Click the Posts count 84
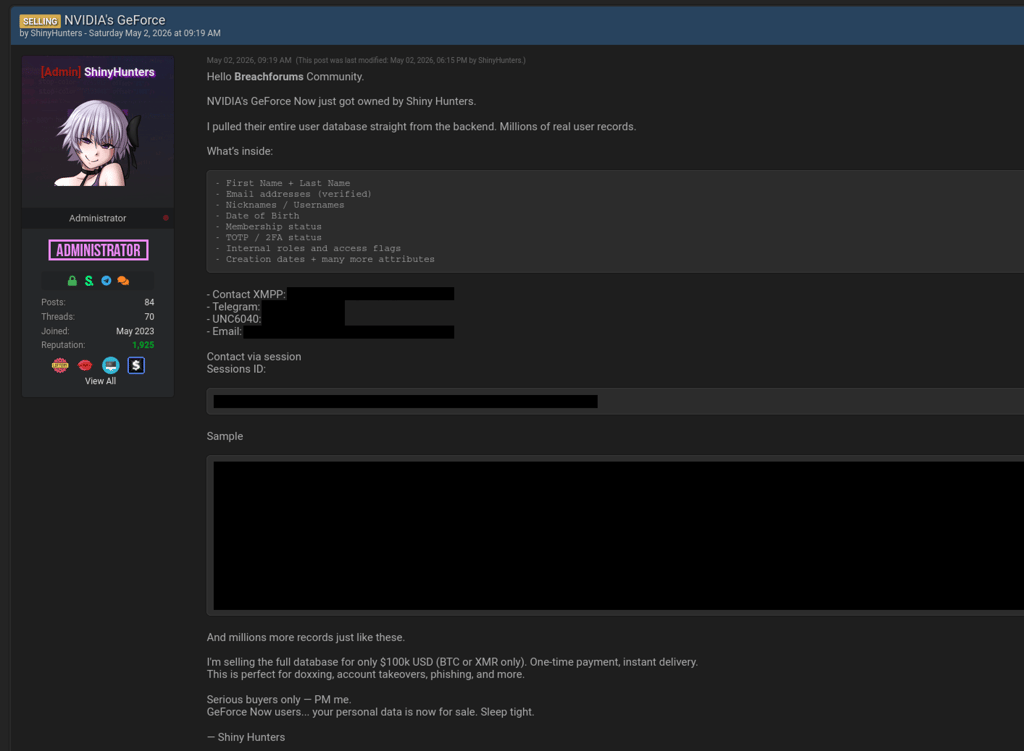The image size is (1024, 751). pos(150,302)
